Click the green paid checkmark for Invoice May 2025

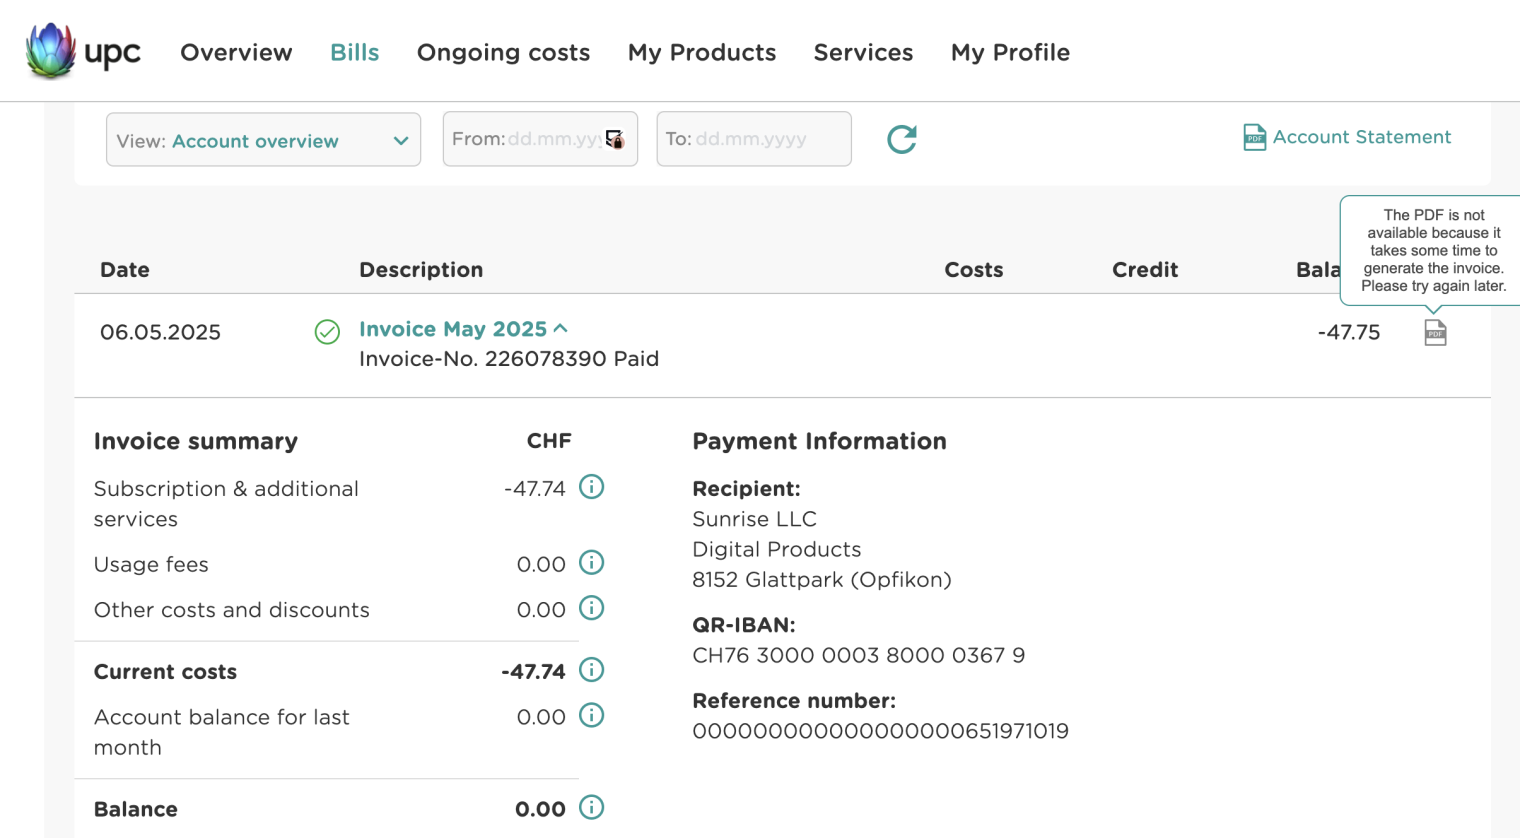point(326,332)
